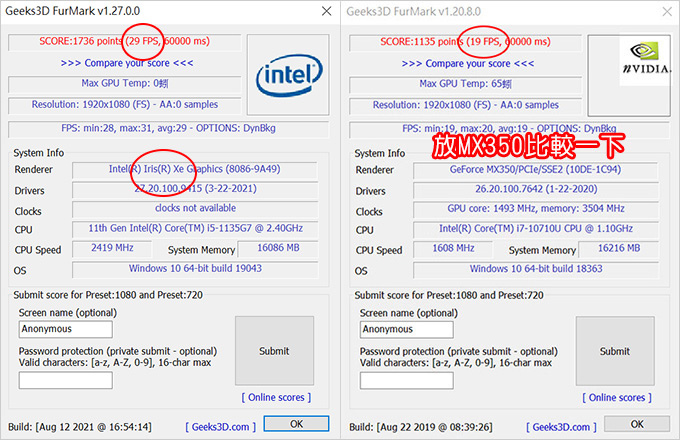680x440 pixels.
Task: Click driver version '26.20.100.7642 (1-22-2020)'
Action: [536, 189]
